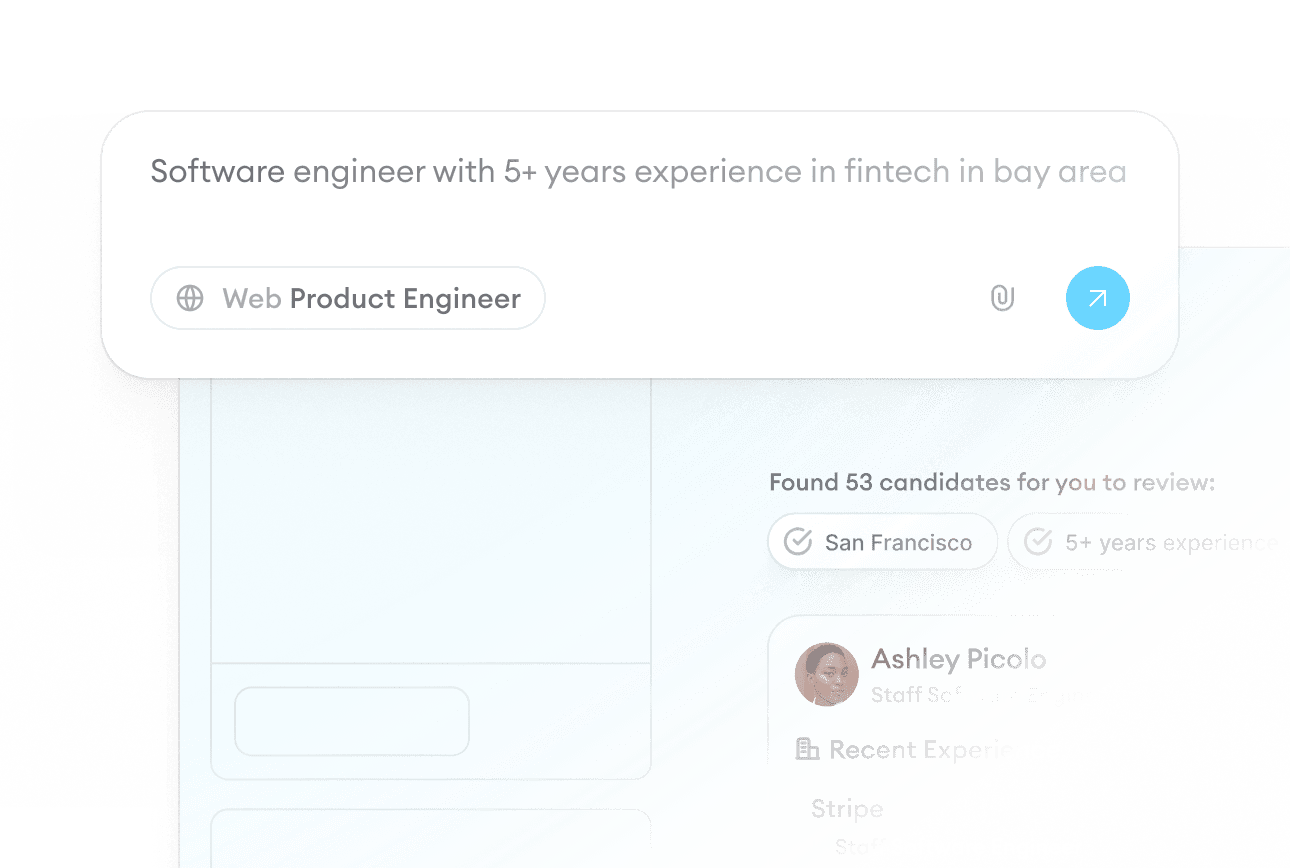Click the paperclip attachment icon
This screenshot has height=868, width=1290.
(x=1003, y=298)
